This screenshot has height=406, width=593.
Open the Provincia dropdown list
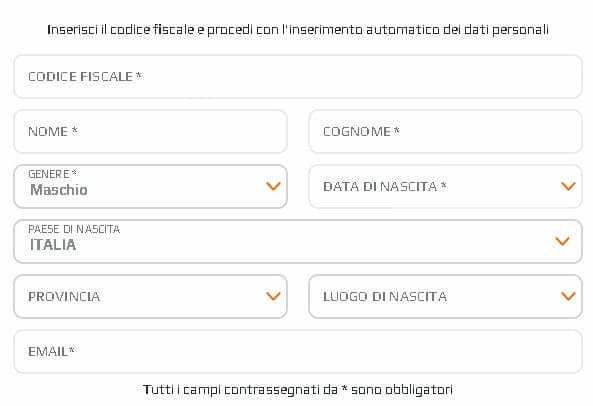[151, 296]
